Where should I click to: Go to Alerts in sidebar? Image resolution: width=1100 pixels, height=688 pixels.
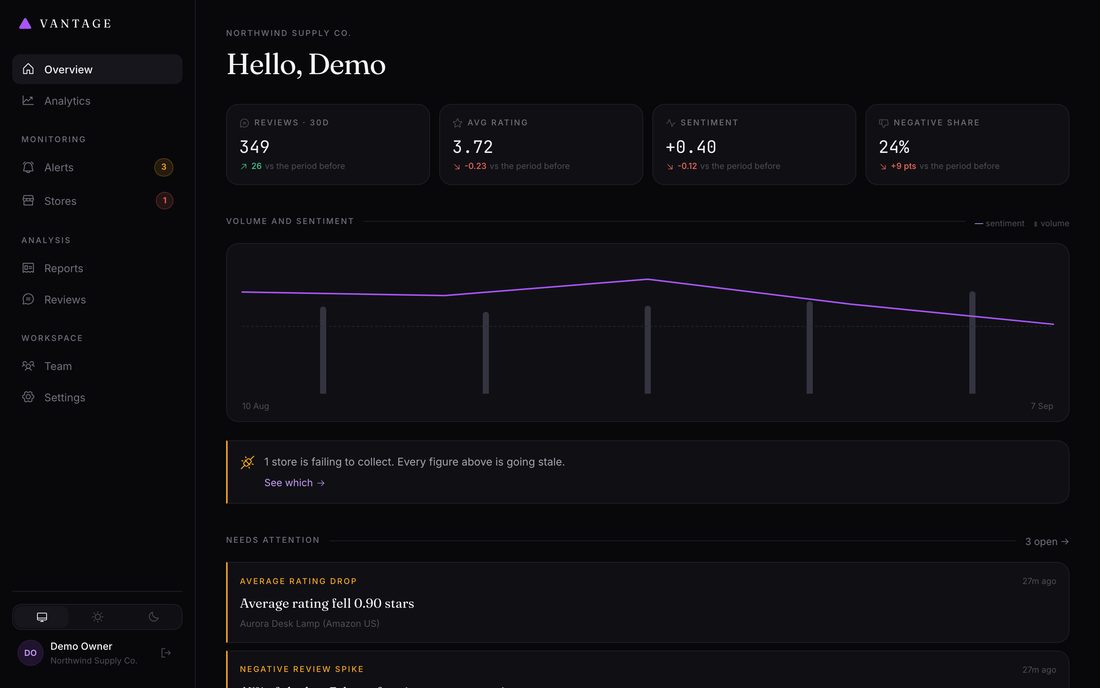pyautogui.click(x=98, y=167)
